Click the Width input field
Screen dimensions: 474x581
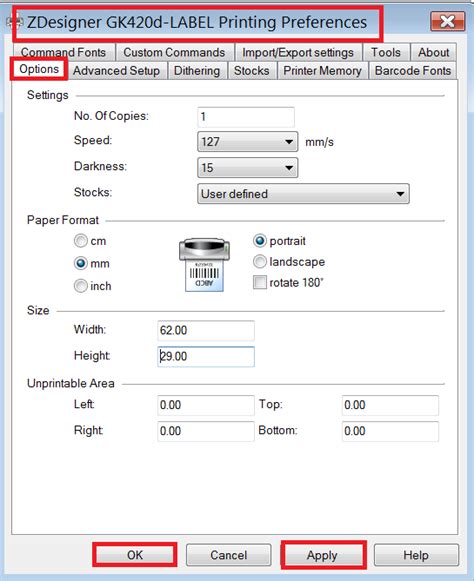point(206,330)
